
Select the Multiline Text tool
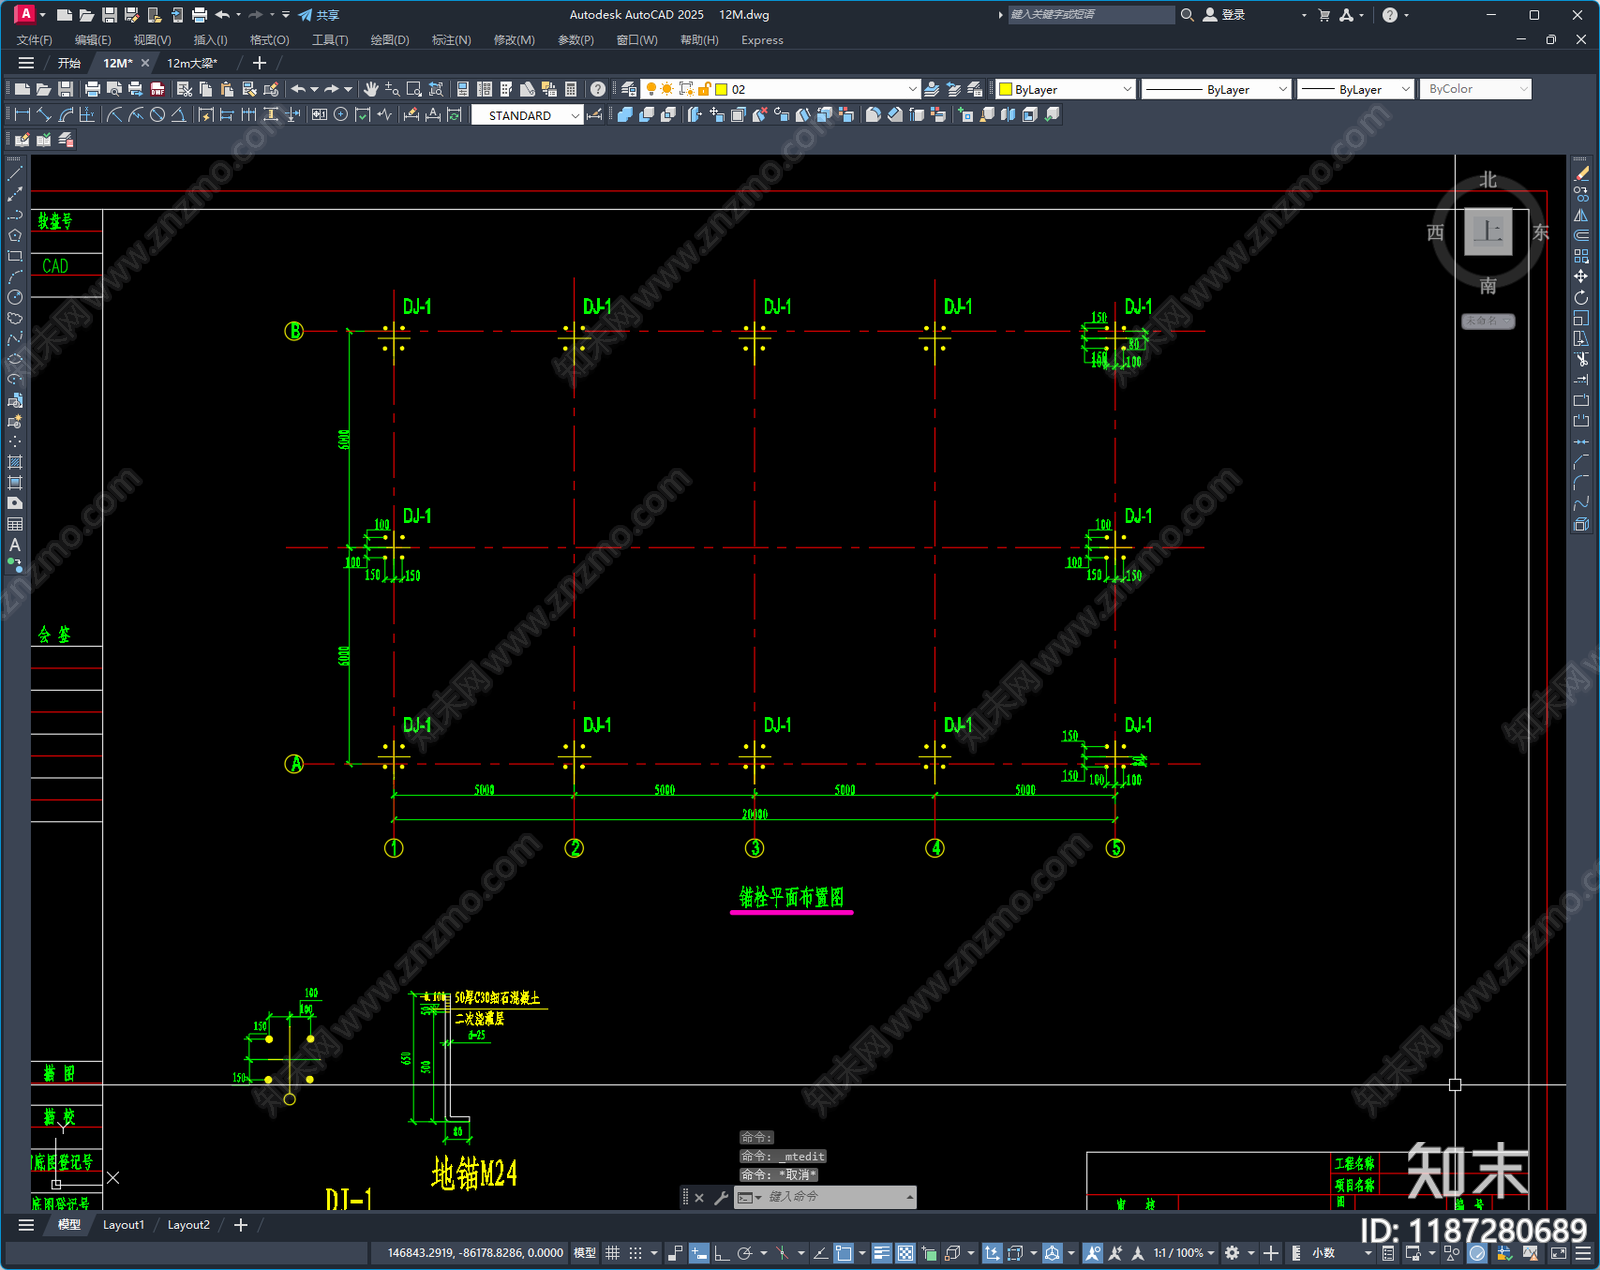(x=15, y=545)
